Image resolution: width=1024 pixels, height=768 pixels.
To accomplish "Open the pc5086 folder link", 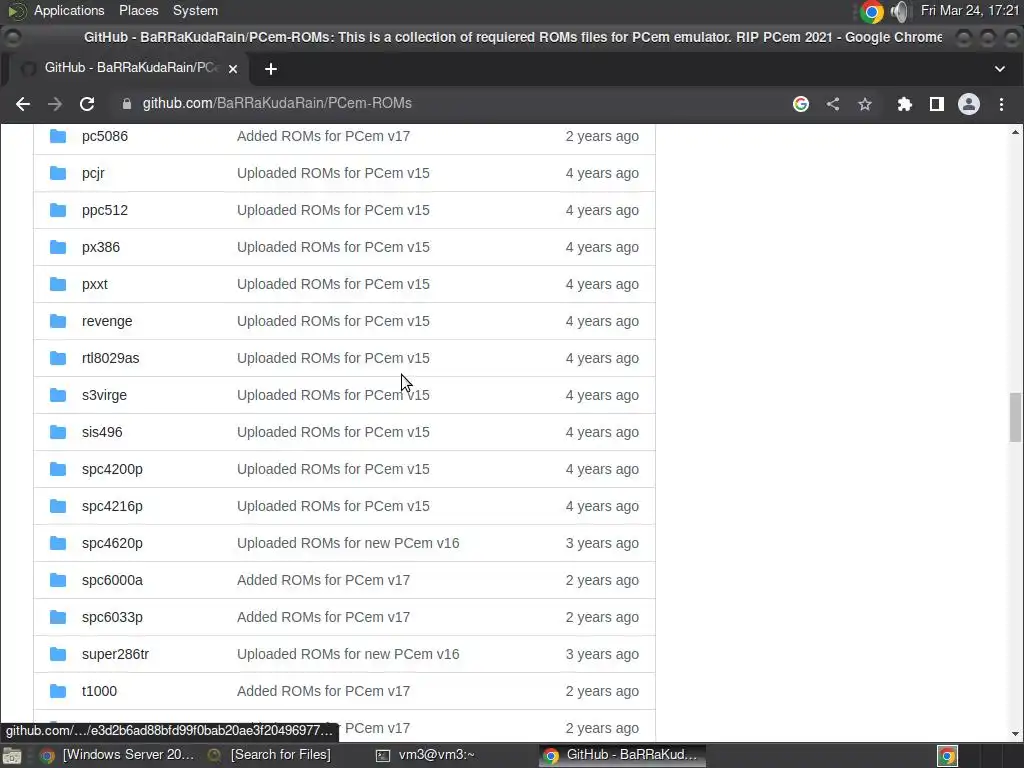I will click(104, 136).
